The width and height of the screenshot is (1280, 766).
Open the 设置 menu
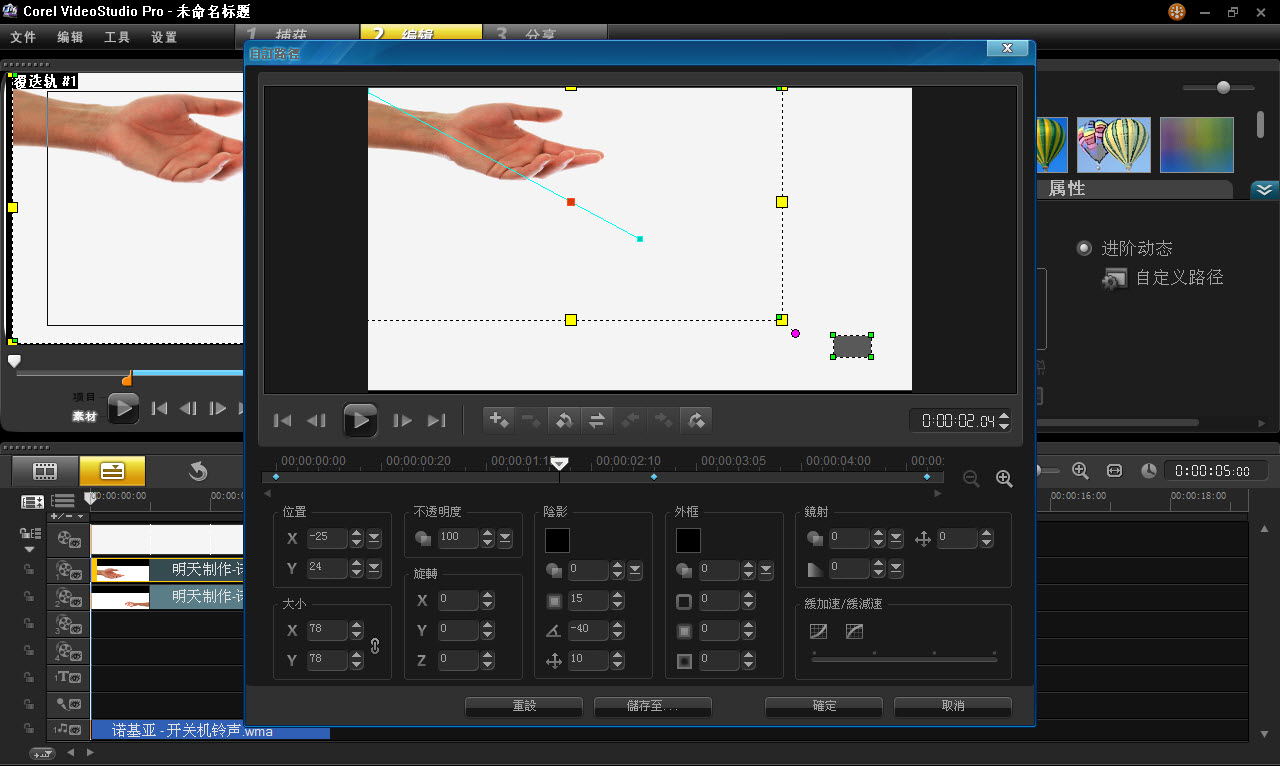pos(164,37)
